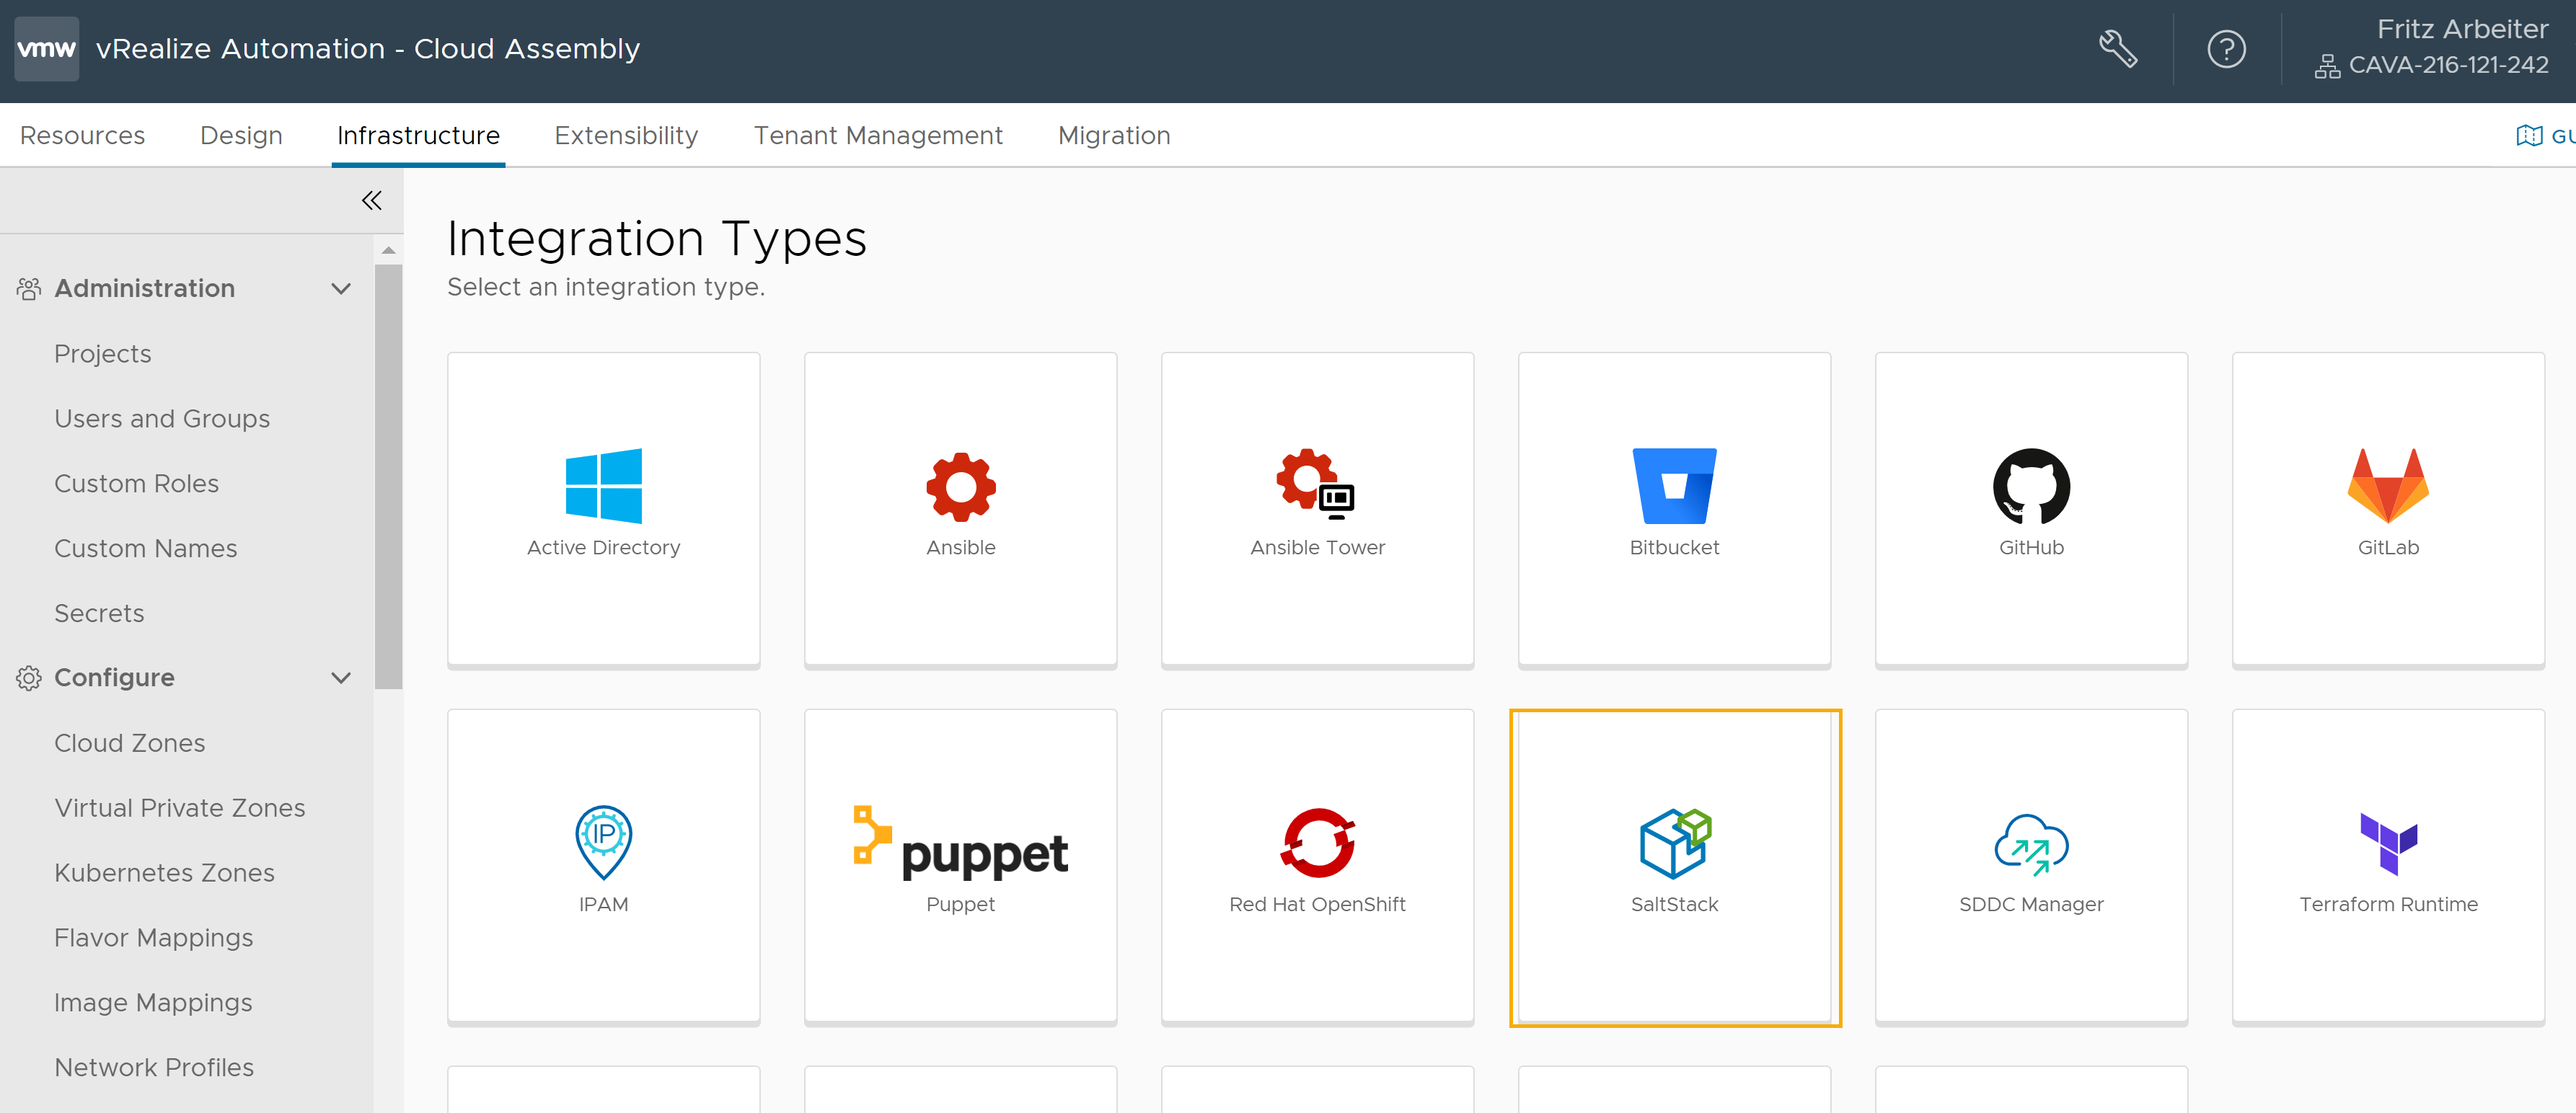Viewport: 2576px width, 1113px height.
Task: Click the sidebar scrollbar thumb
Action: tap(389, 477)
